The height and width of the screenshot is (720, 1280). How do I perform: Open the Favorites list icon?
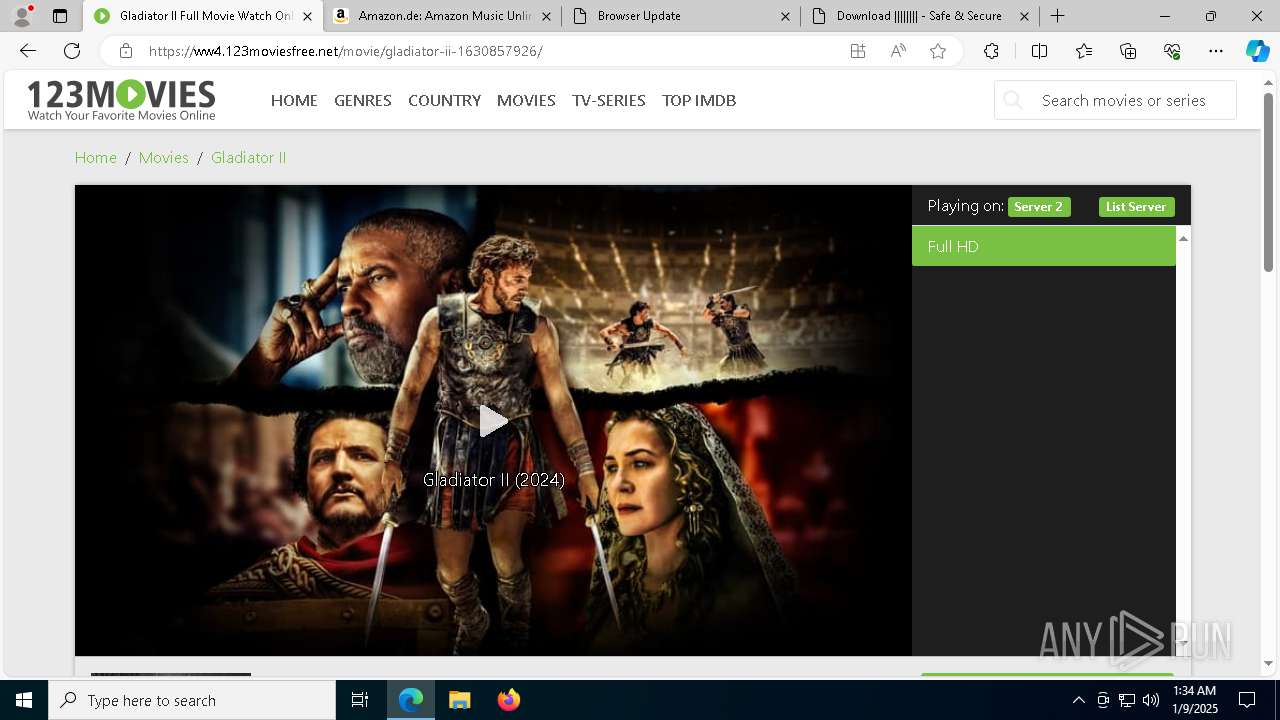pos(1084,51)
